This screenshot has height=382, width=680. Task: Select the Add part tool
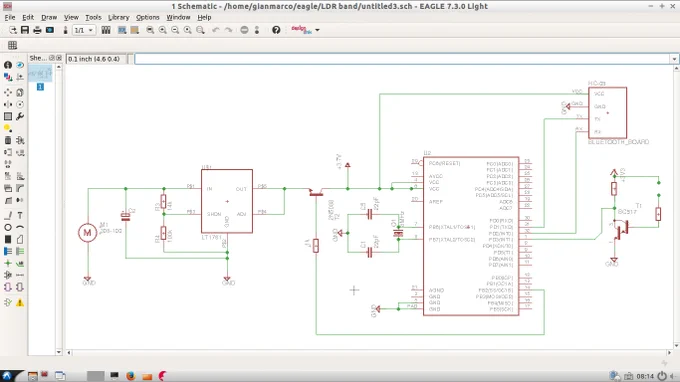tap(20, 140)
